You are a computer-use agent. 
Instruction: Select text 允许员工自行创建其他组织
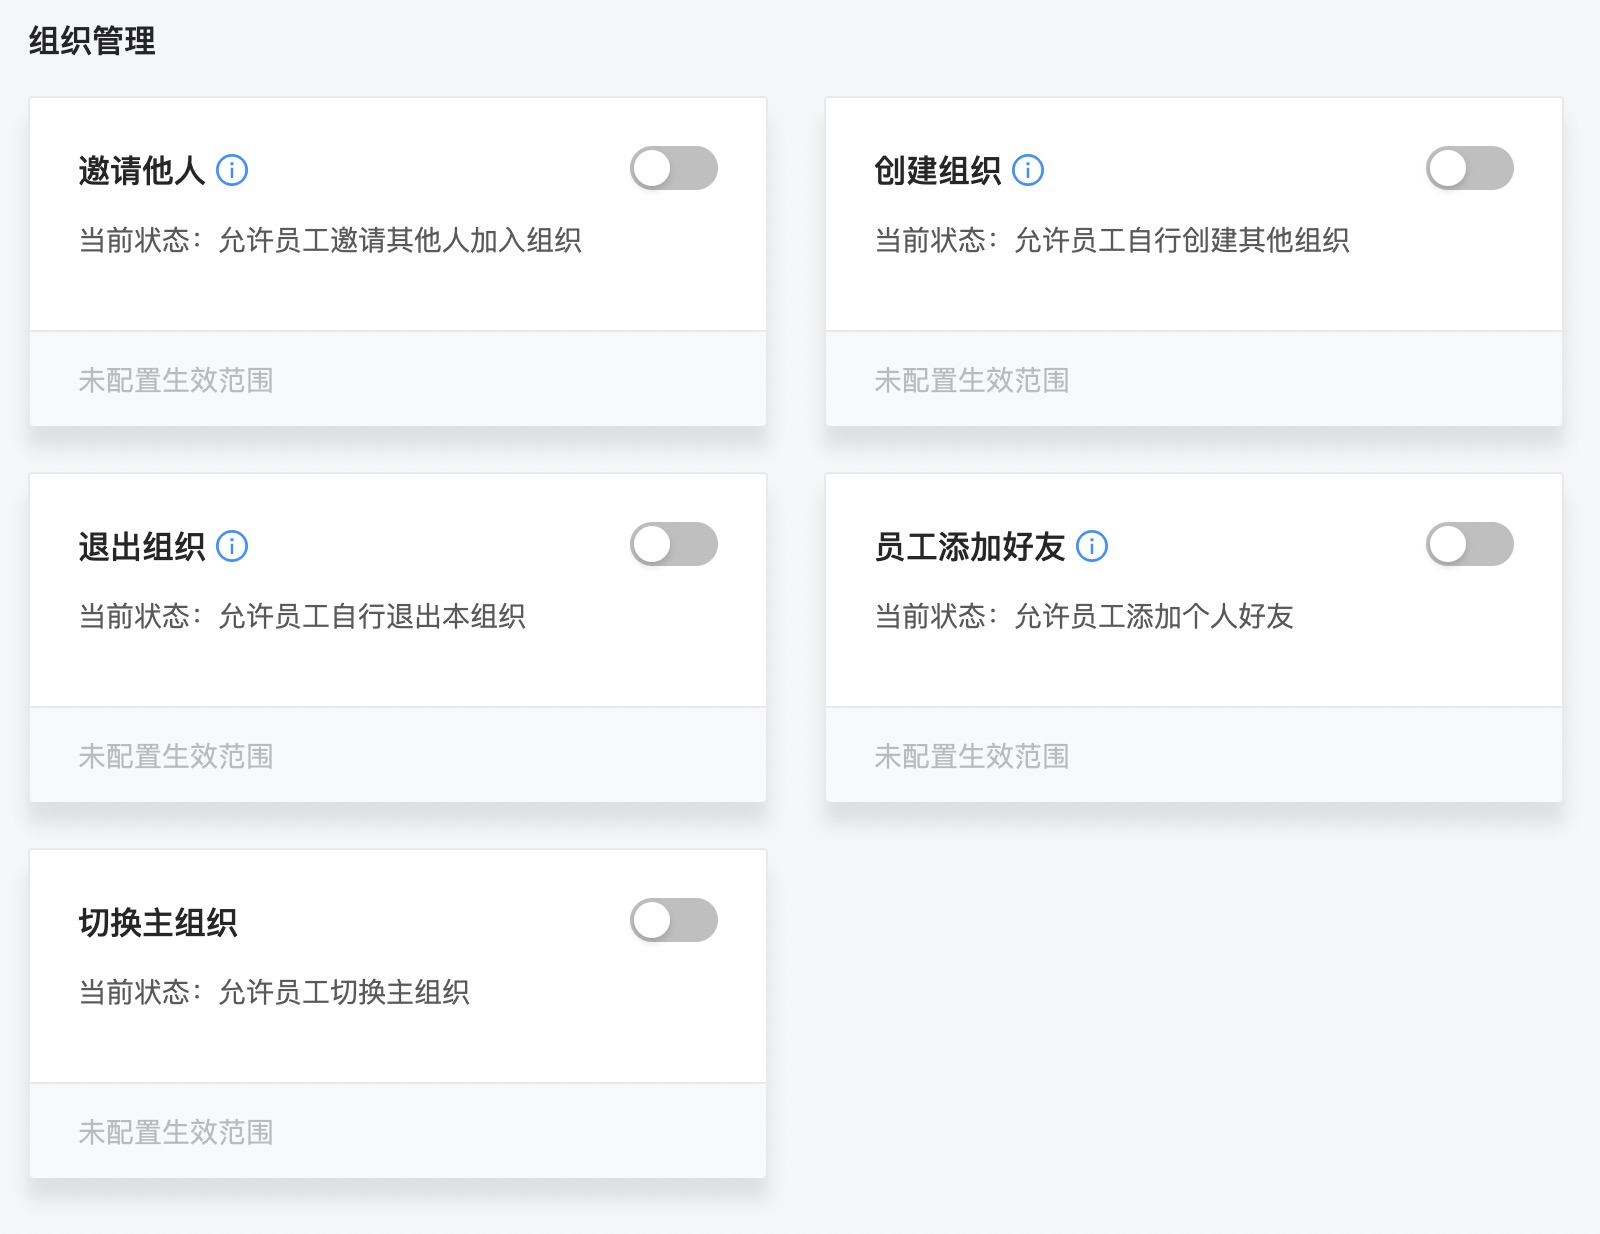[x=1182, y=240]
